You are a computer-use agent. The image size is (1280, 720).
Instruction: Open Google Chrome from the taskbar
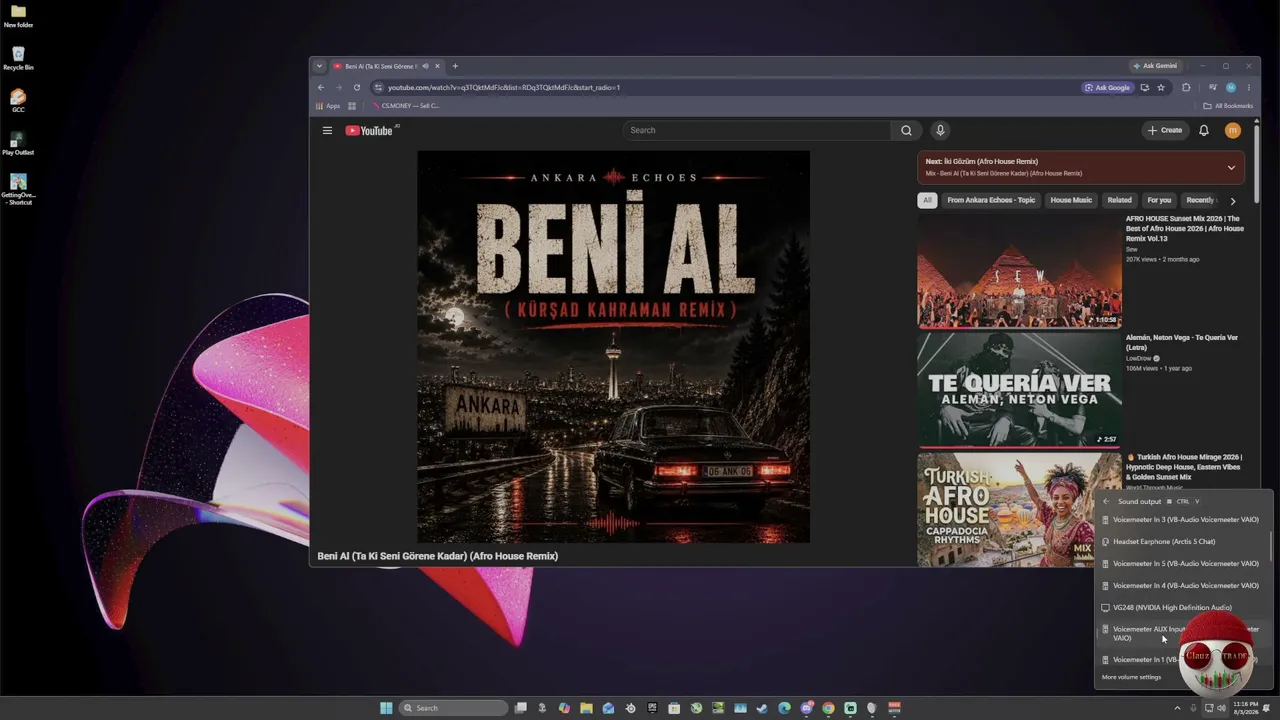click(828, 708)
